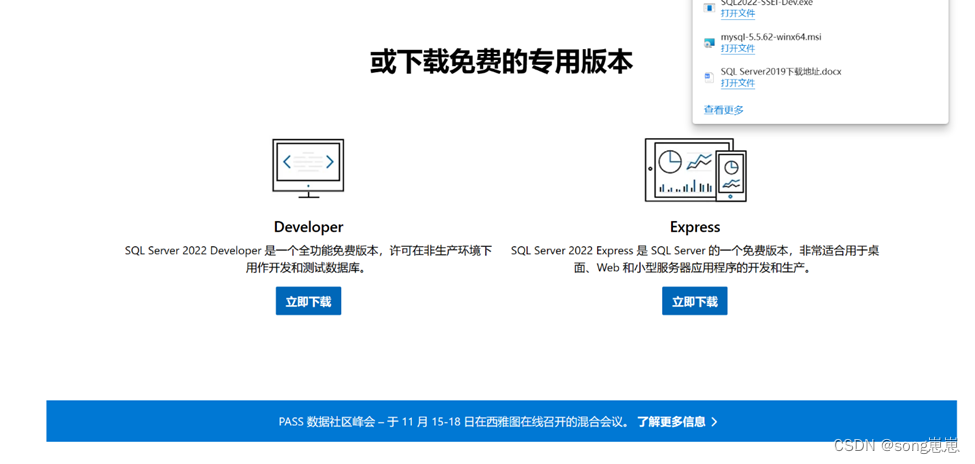Click the SQL2022-SSEI-Dev.exe file icon
This screenshot has width=975, height=464.
(709, 7)
